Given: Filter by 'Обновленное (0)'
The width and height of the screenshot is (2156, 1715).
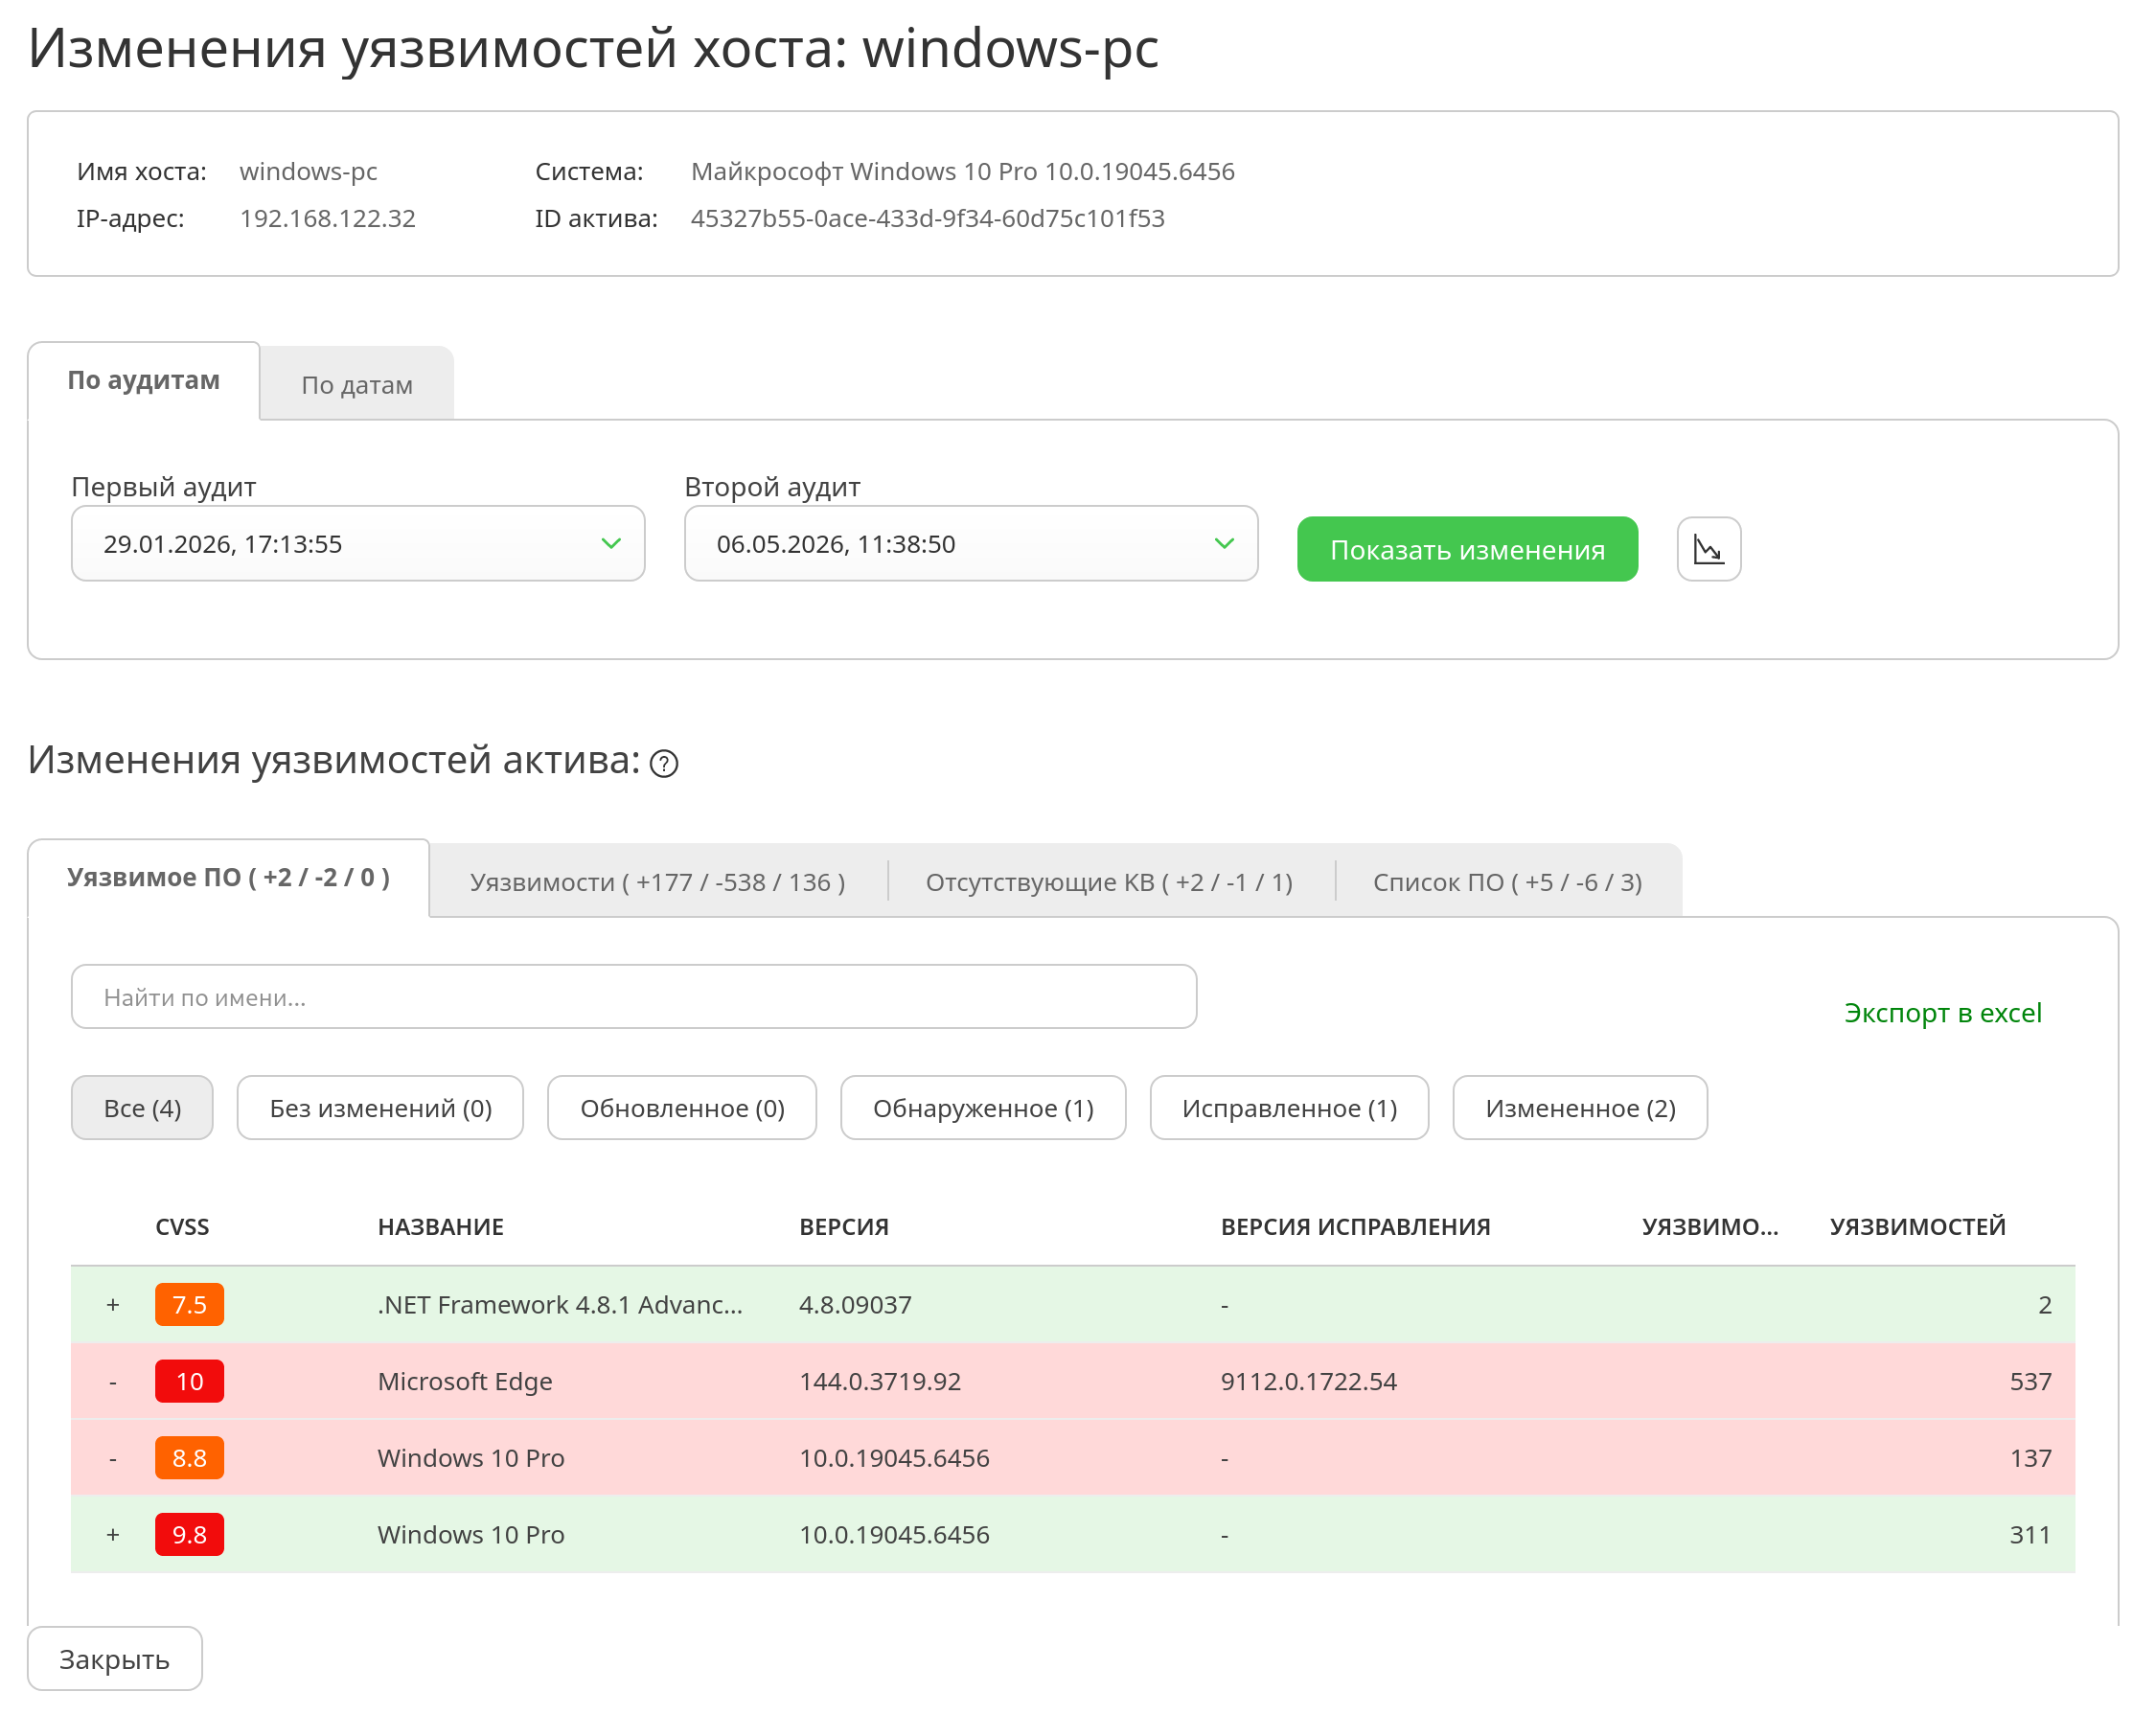Looking at the screenshot, I should 682,1108.
